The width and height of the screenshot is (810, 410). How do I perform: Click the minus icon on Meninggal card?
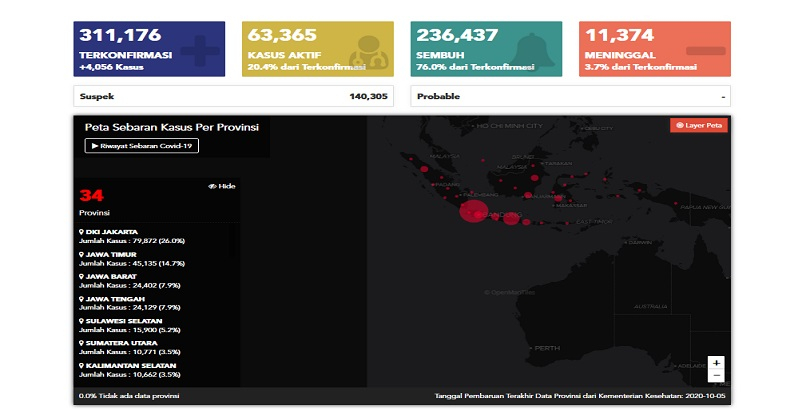click(x=706, y=51)
